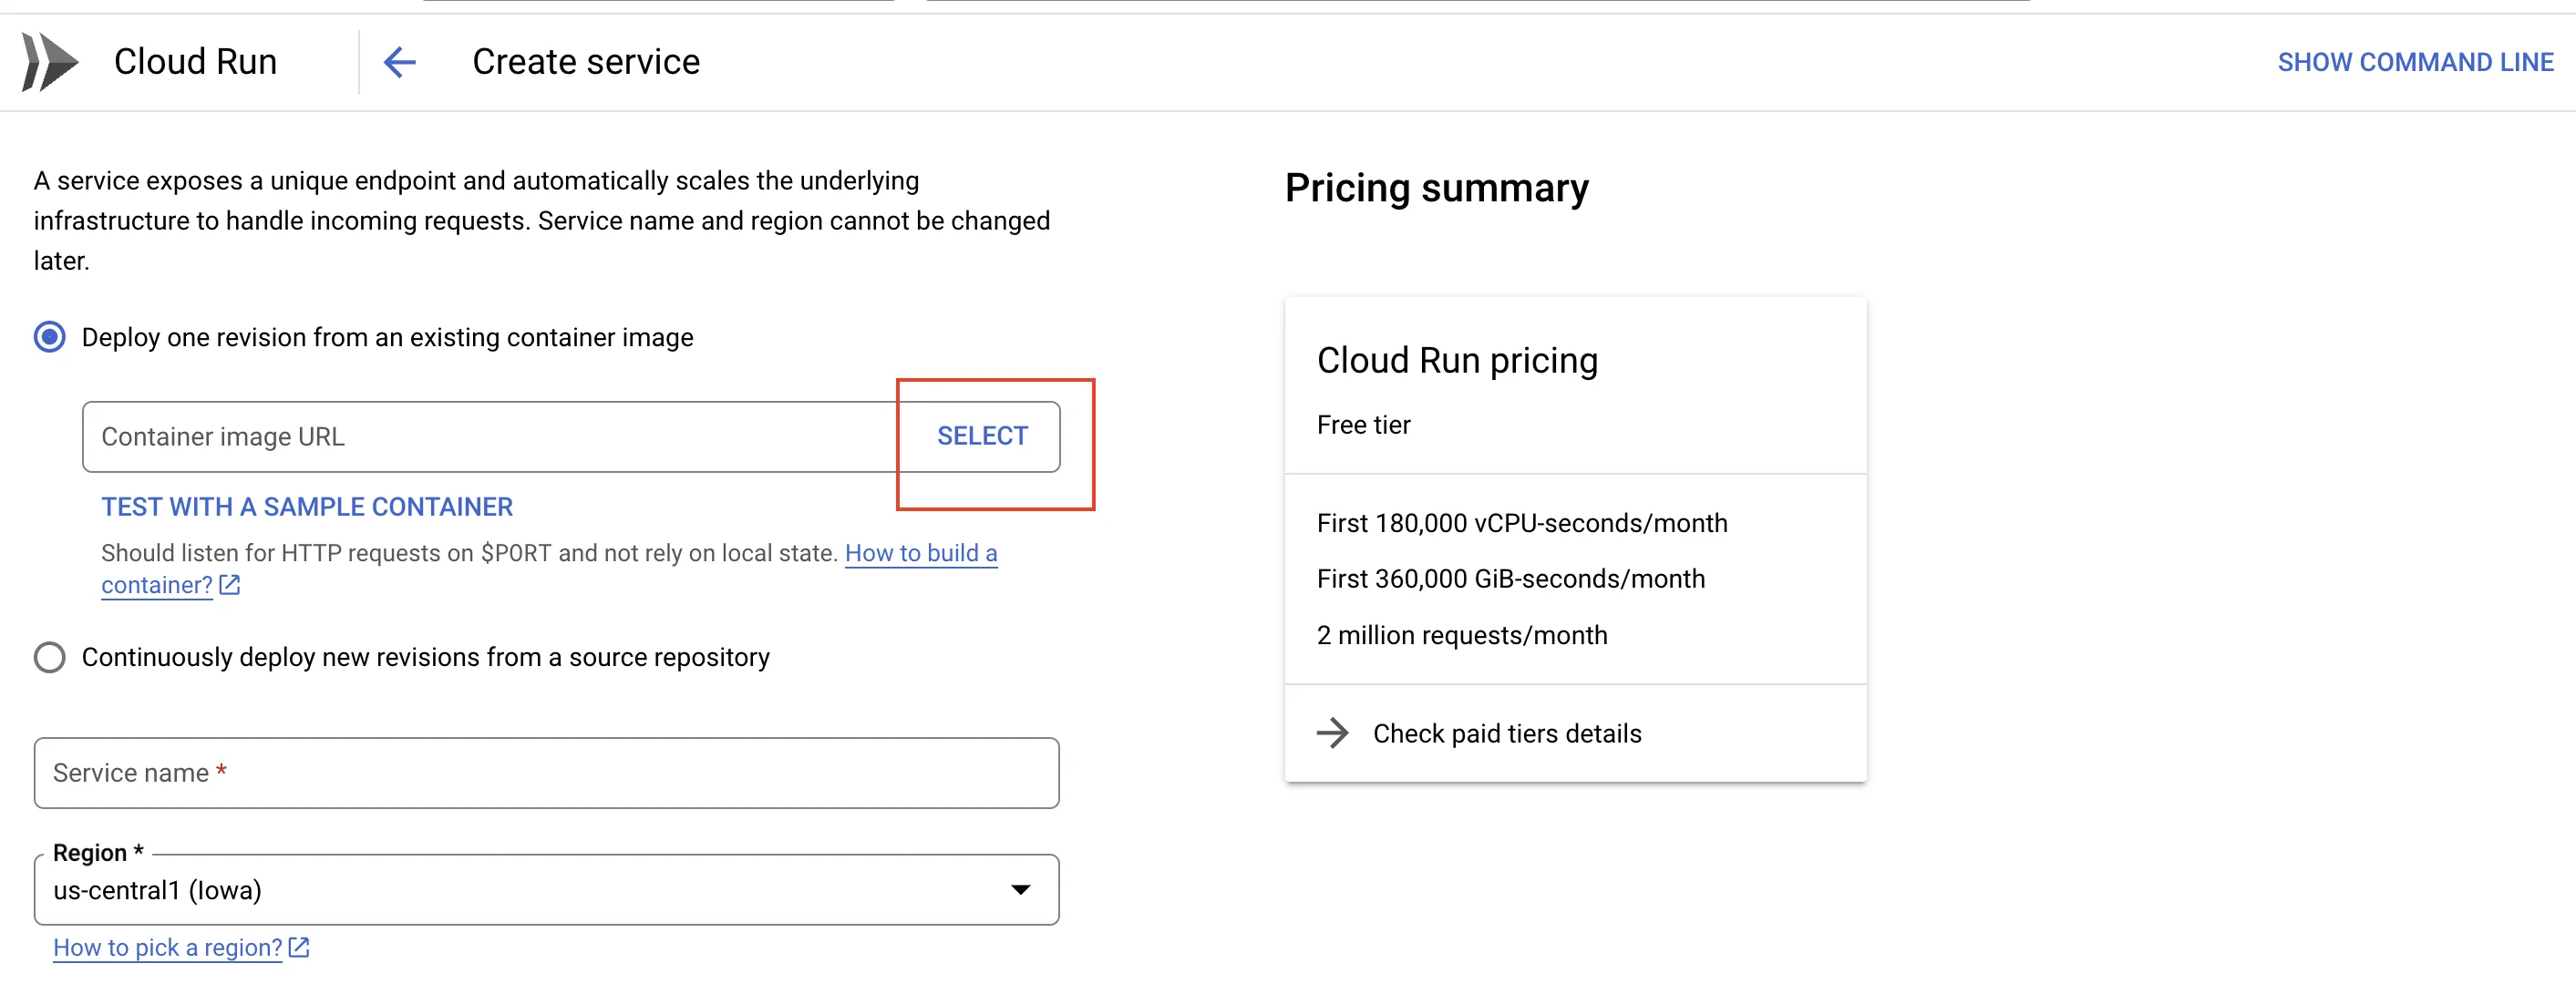Click the 'Pricing summary' heading

(1437, 188)
